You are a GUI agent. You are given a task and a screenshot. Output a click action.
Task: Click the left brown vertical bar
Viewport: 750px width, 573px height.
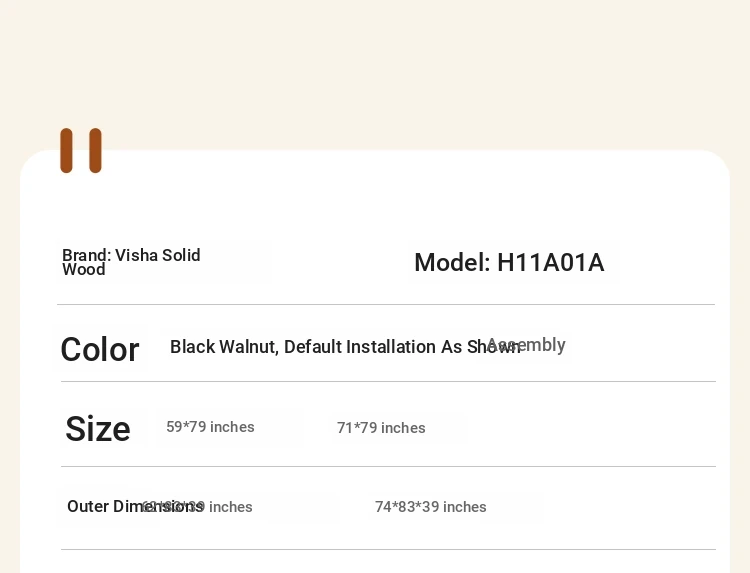(x=66, y=150)
